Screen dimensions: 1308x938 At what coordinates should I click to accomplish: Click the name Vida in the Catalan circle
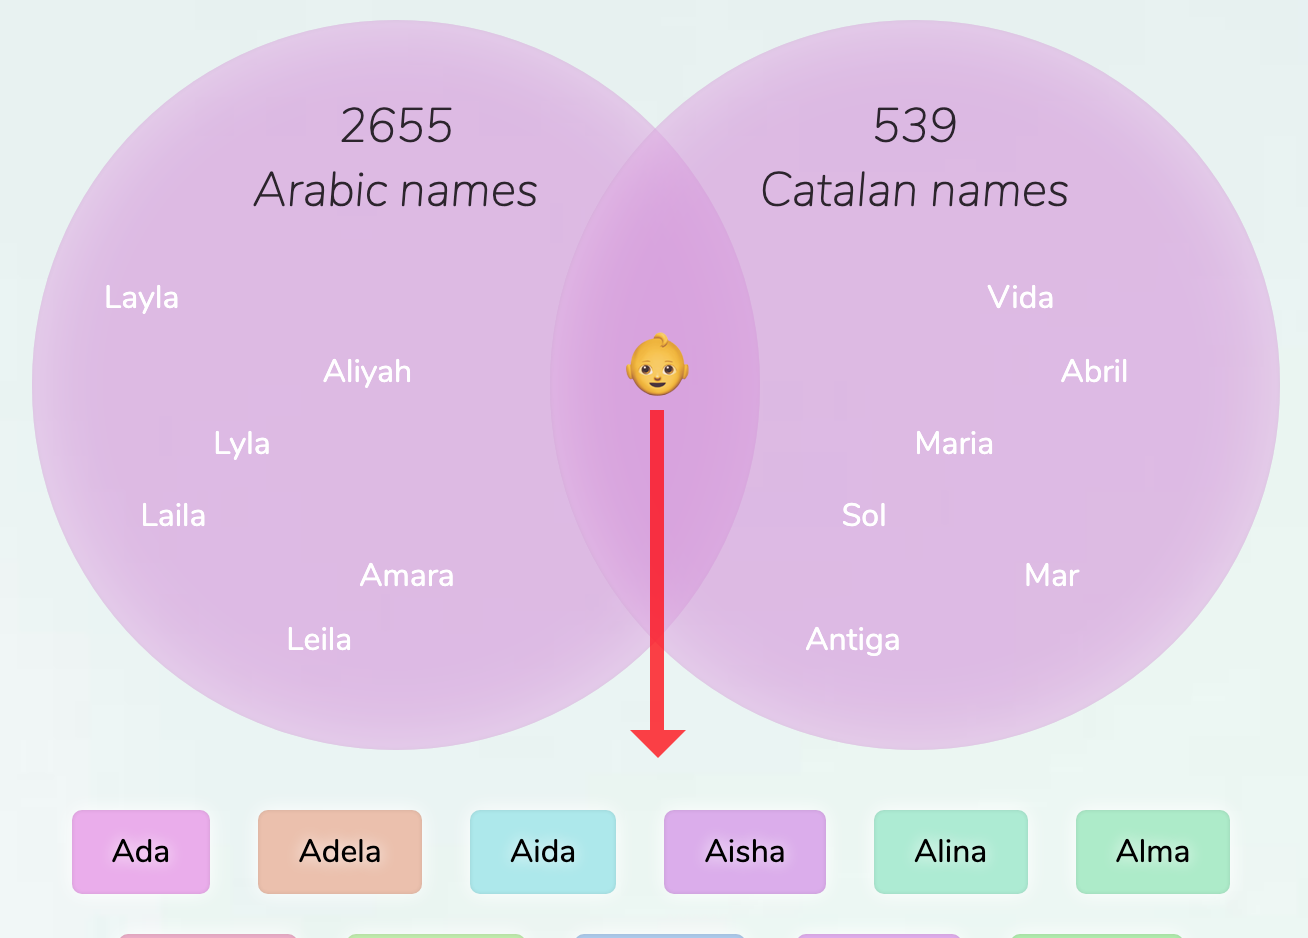(x=1021, y=297)
